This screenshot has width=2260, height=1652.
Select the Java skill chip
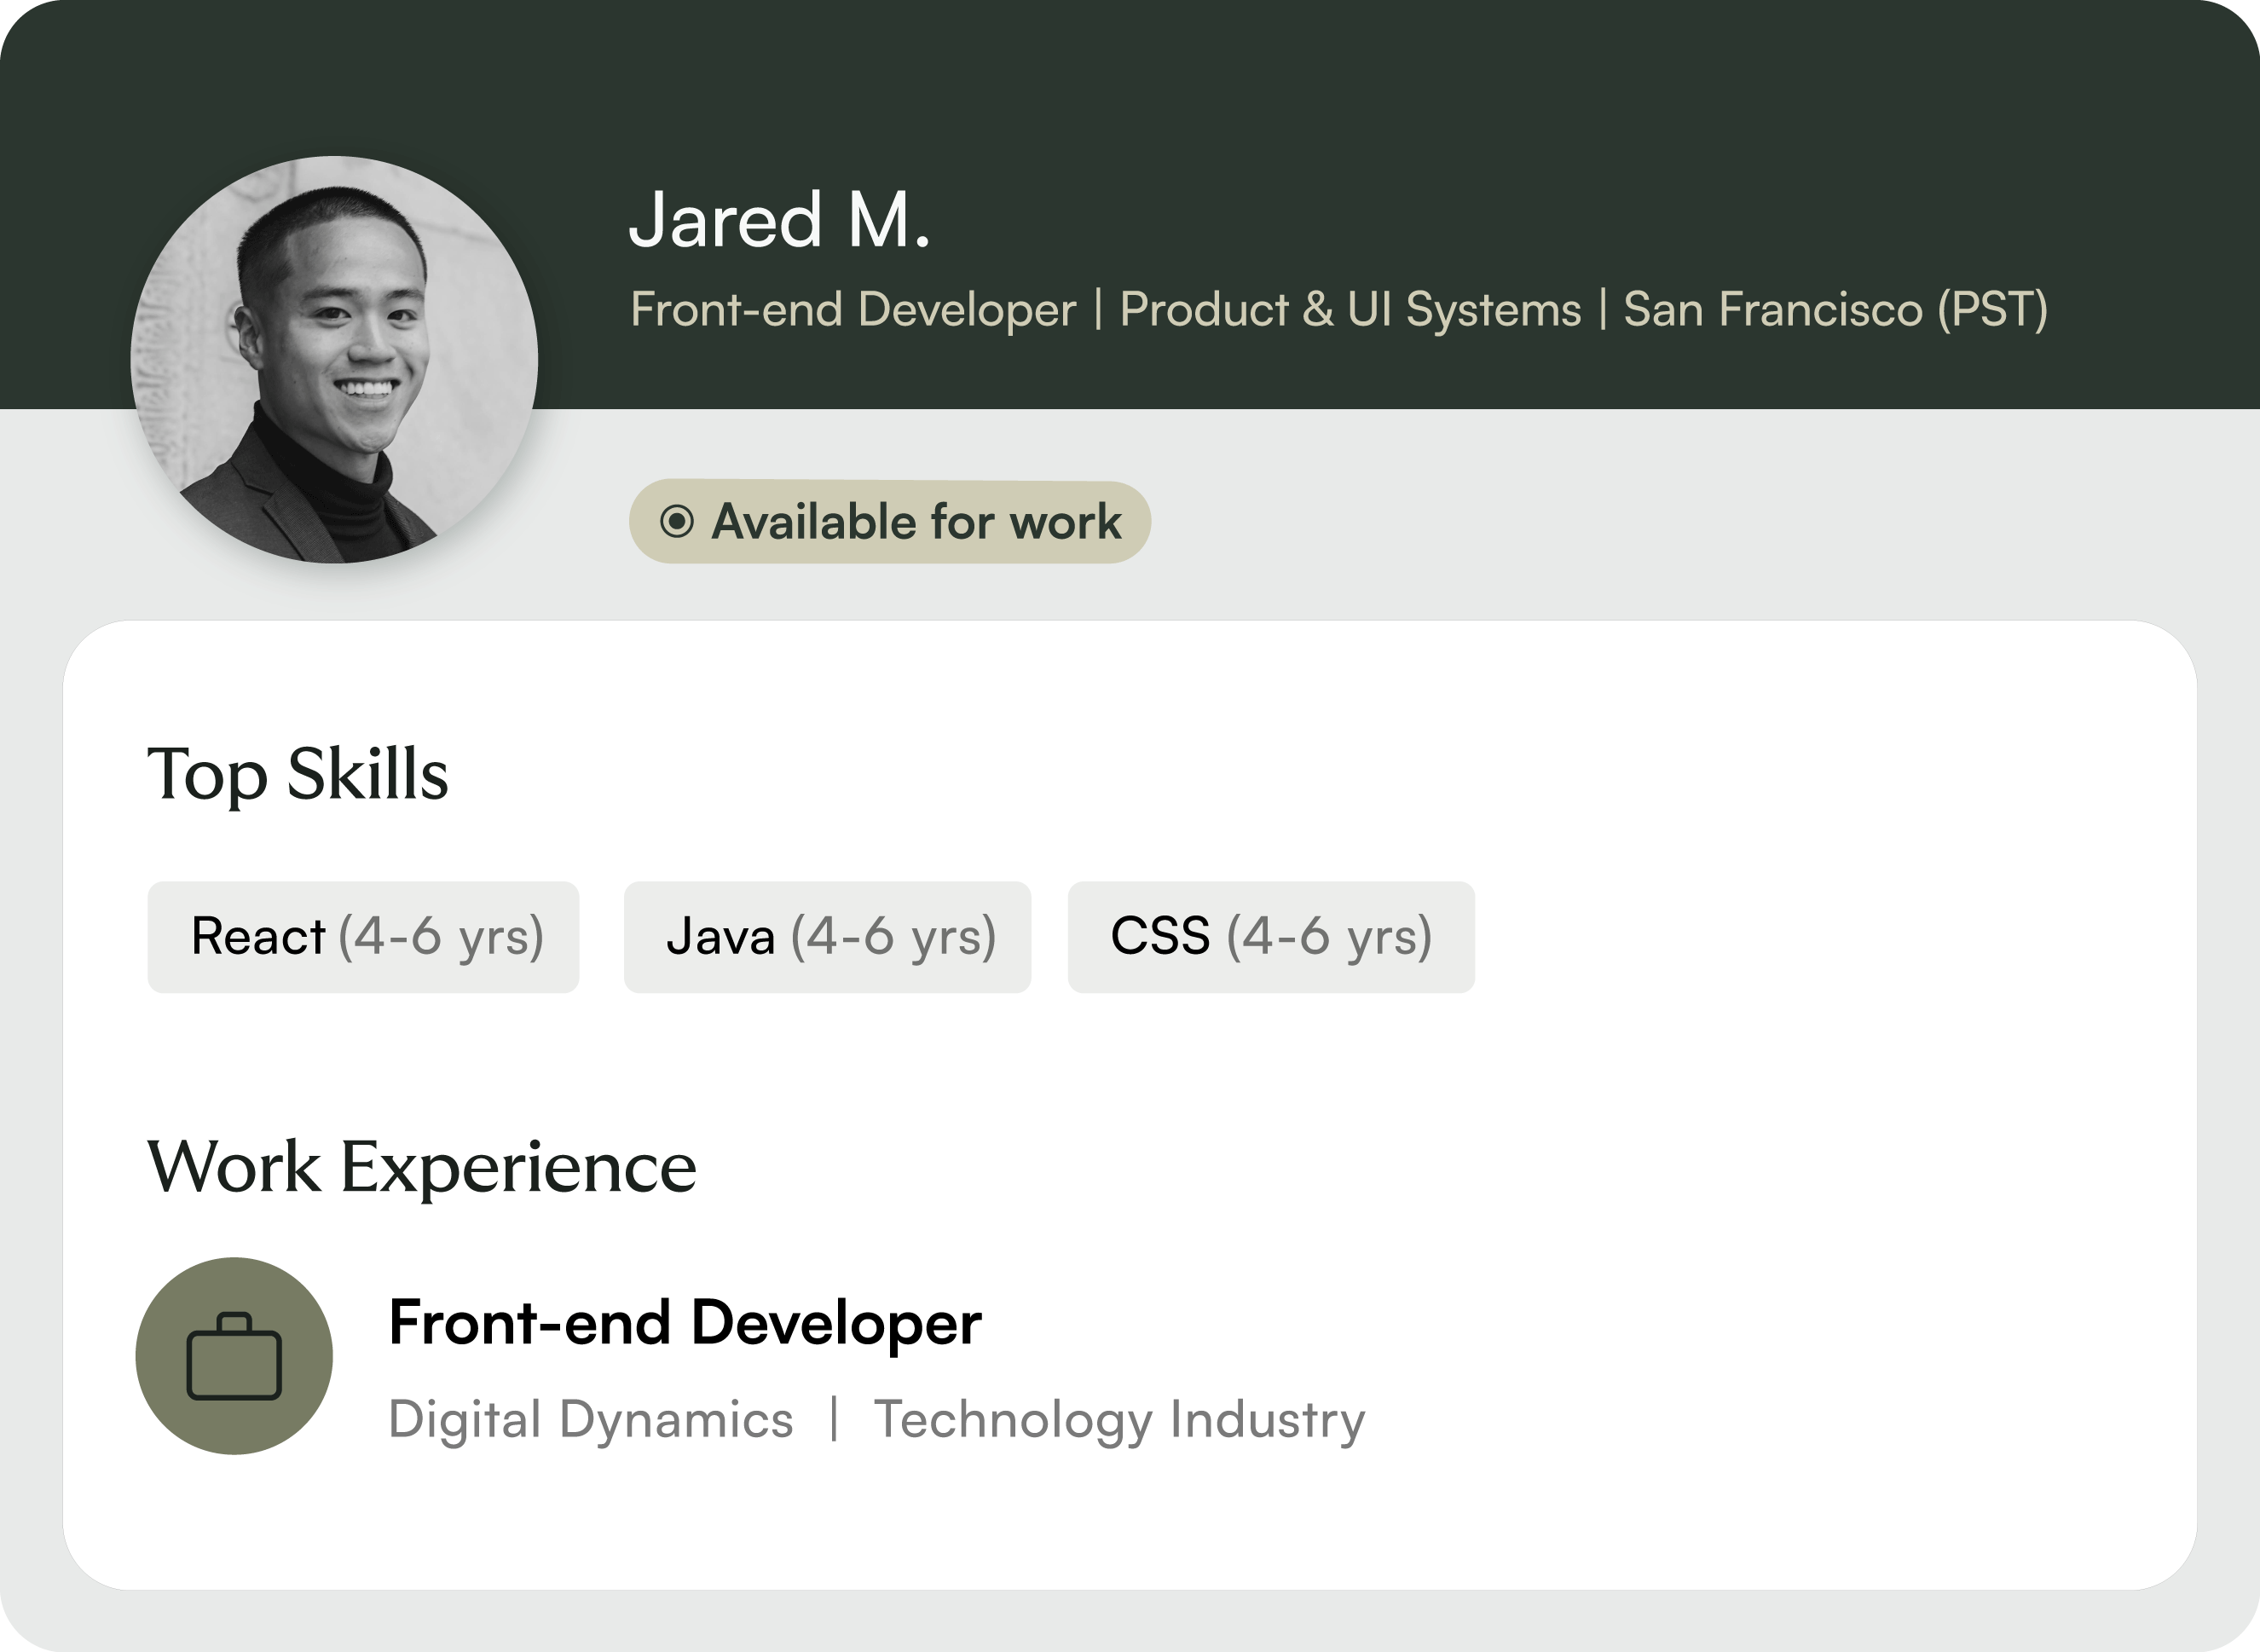[x=720, y=937]
